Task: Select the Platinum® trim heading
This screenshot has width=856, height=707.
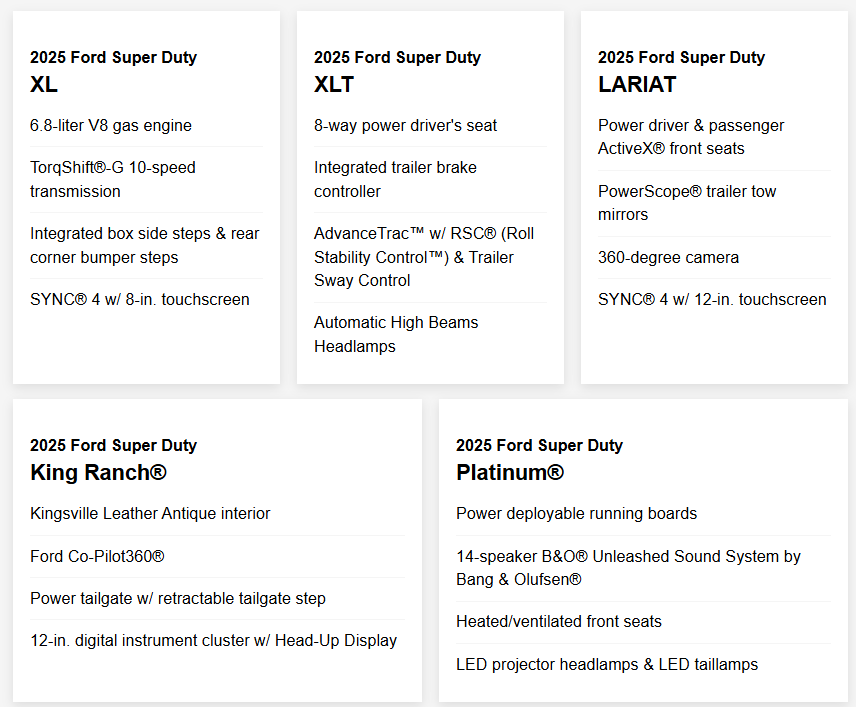Action: [510, 472]
